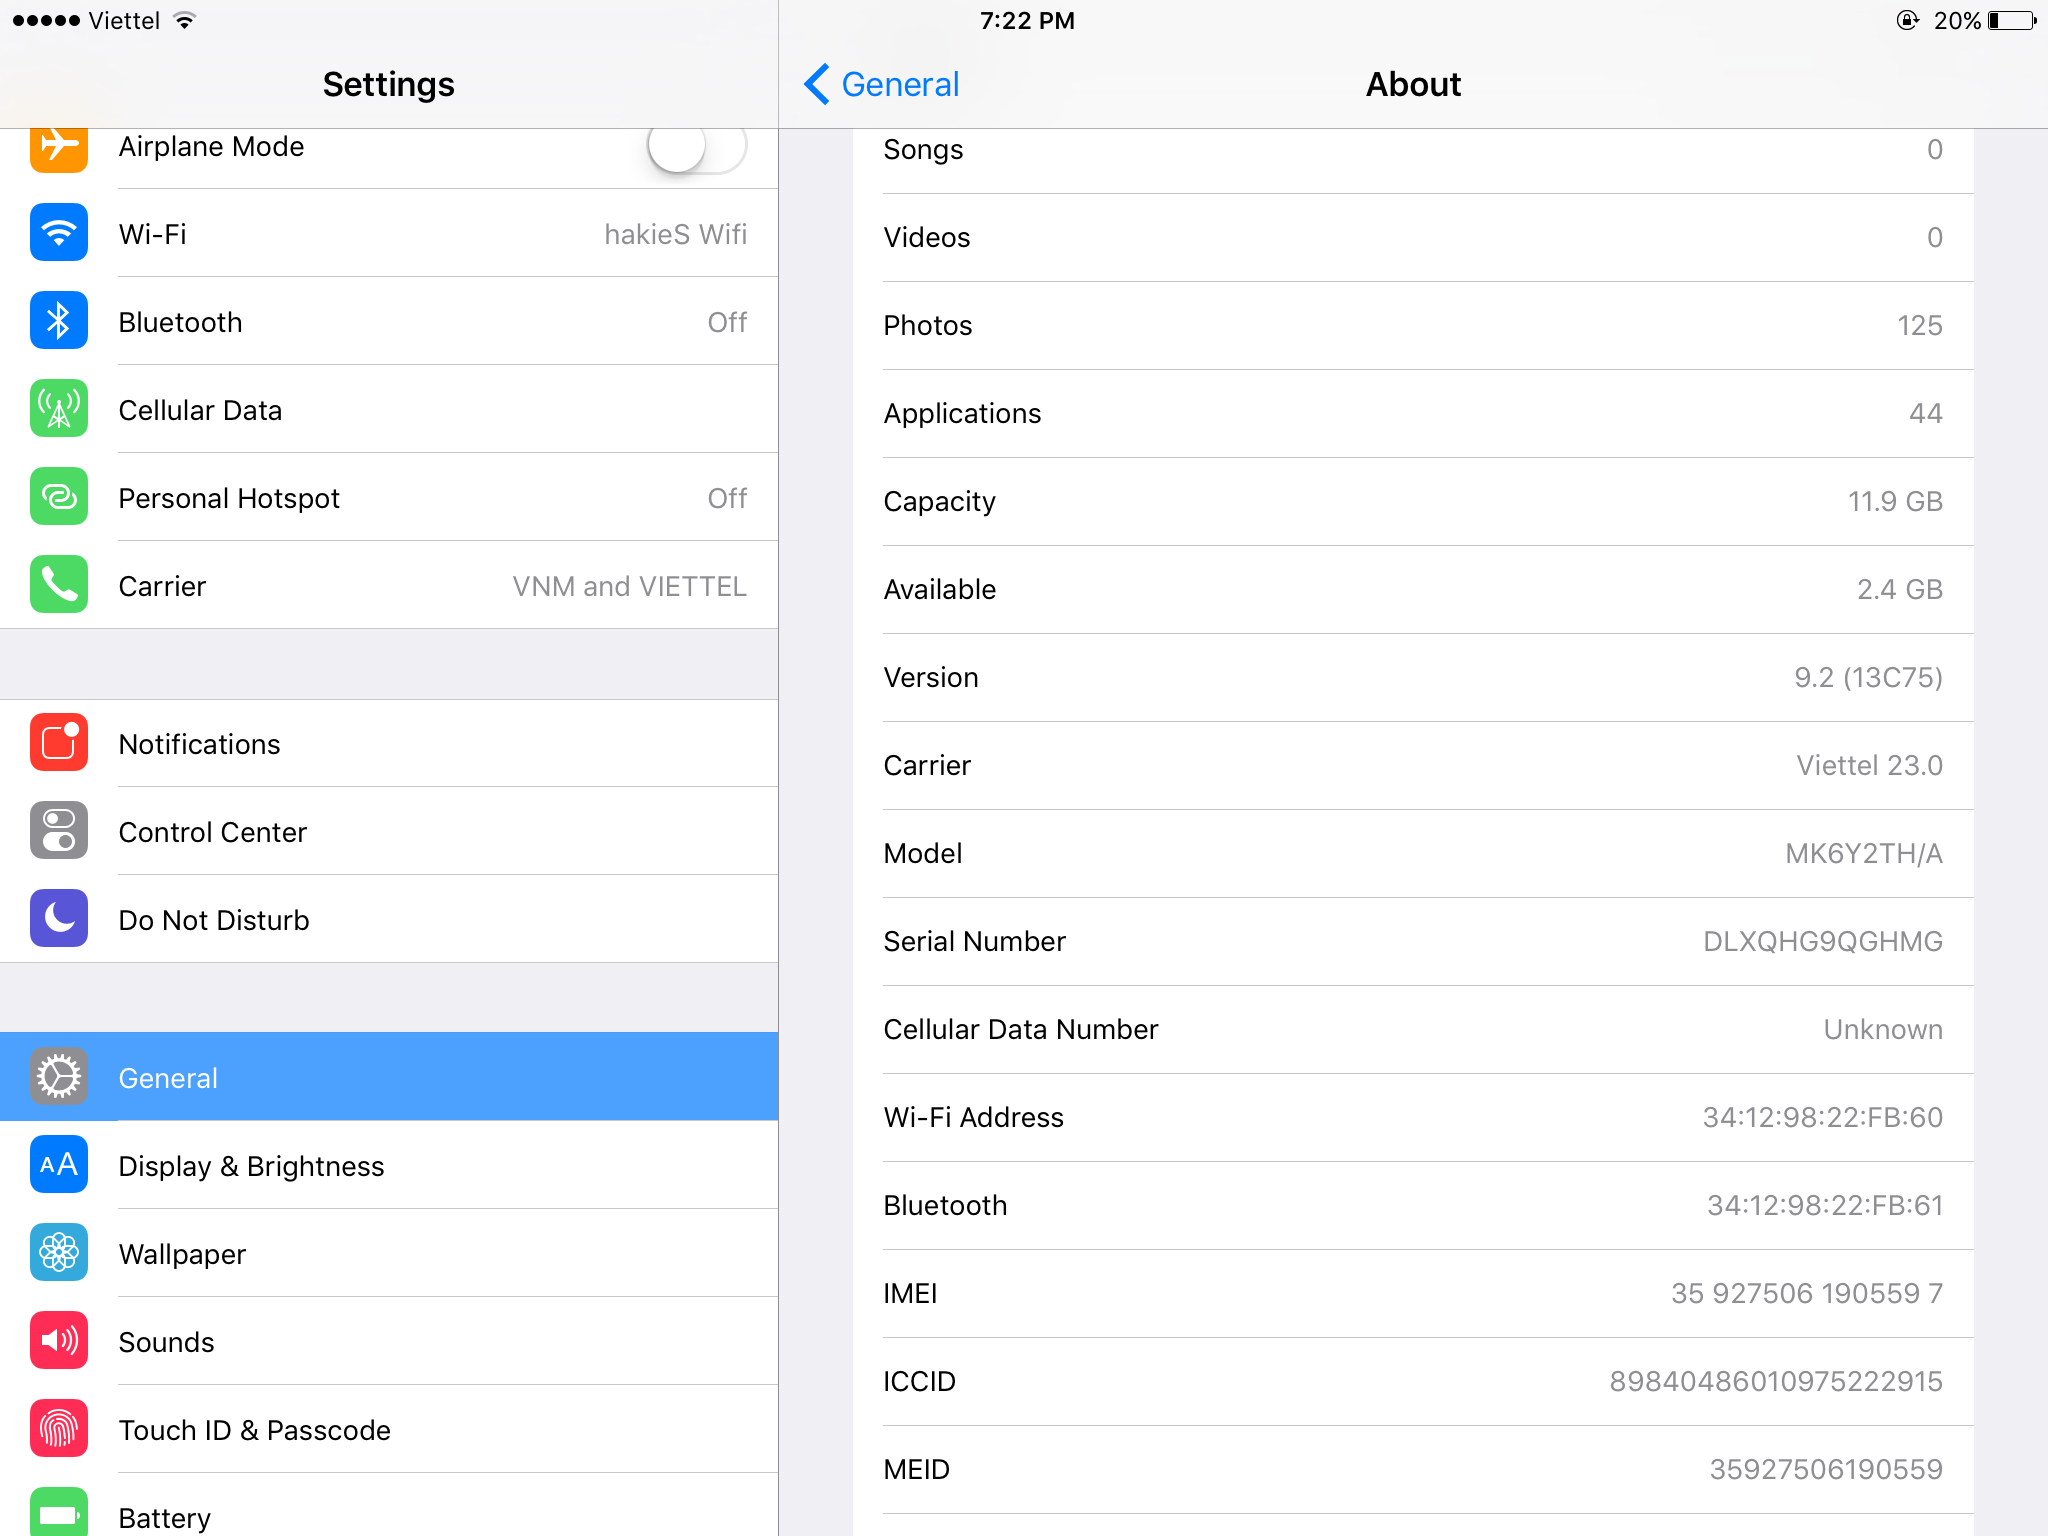
Task: Tap the Wi-Fi settings icon
Action: (x=59, y=232)
